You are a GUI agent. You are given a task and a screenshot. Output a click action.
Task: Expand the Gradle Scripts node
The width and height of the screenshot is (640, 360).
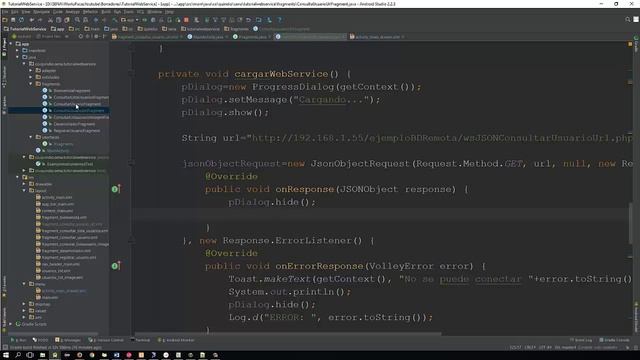click(11, 324)
